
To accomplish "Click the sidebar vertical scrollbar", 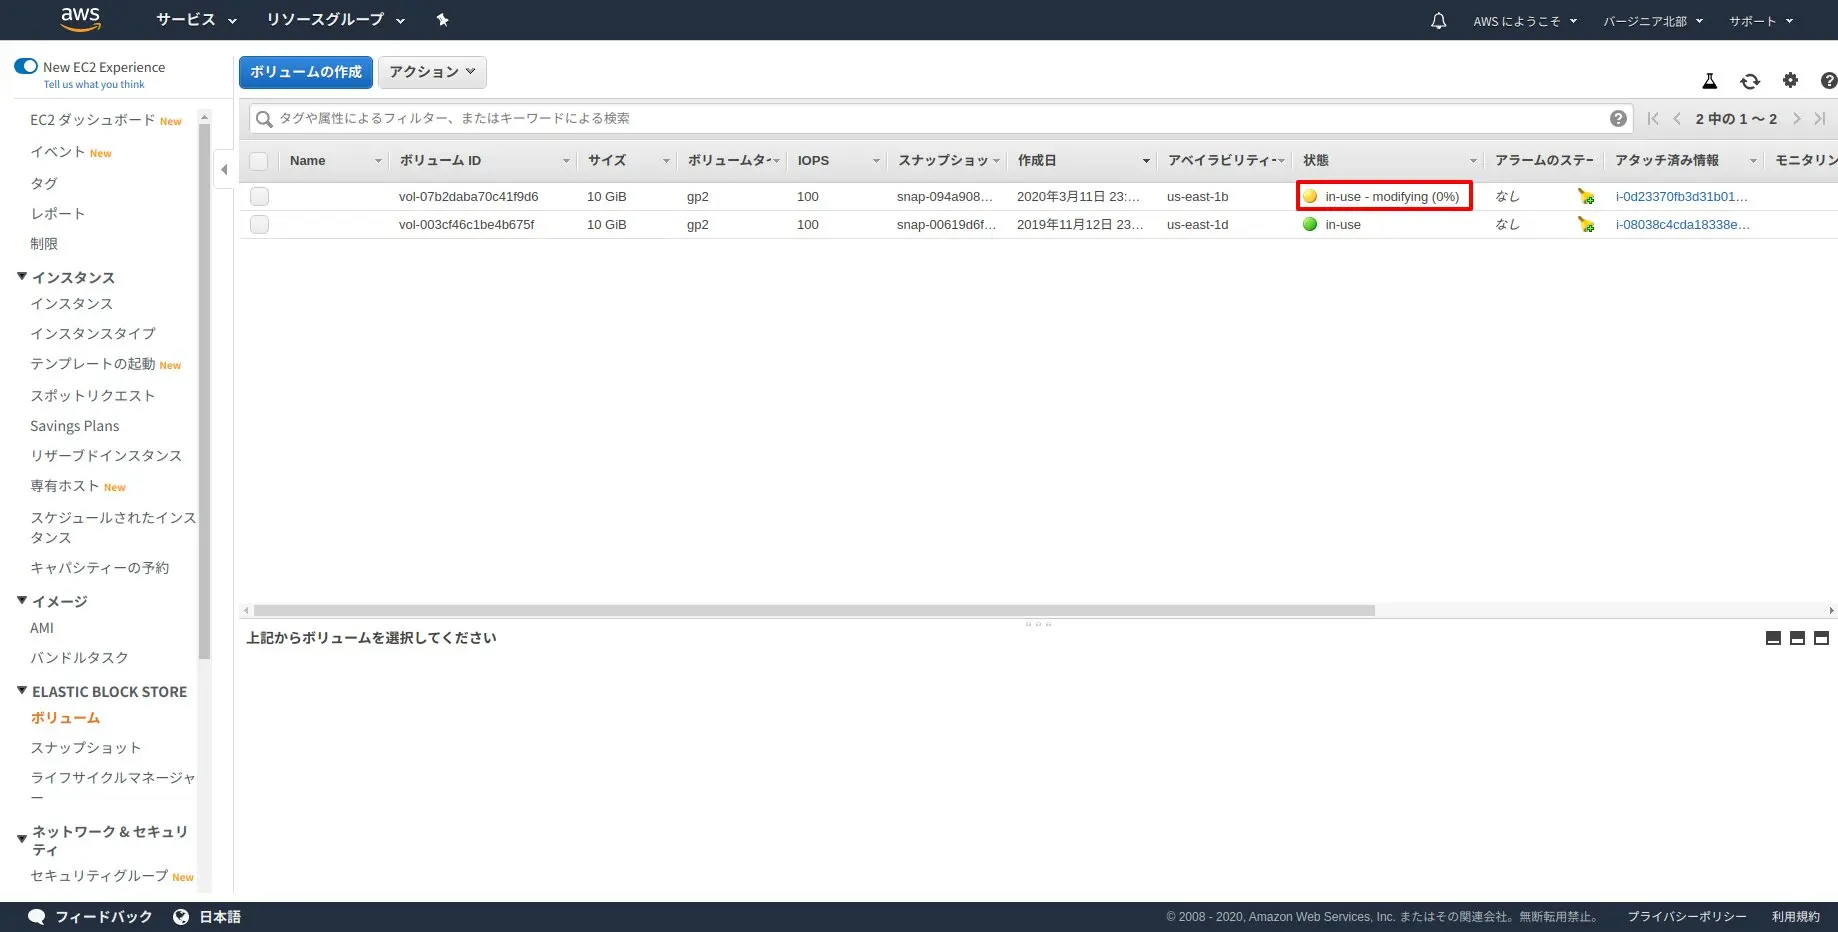I will (204, 390).
